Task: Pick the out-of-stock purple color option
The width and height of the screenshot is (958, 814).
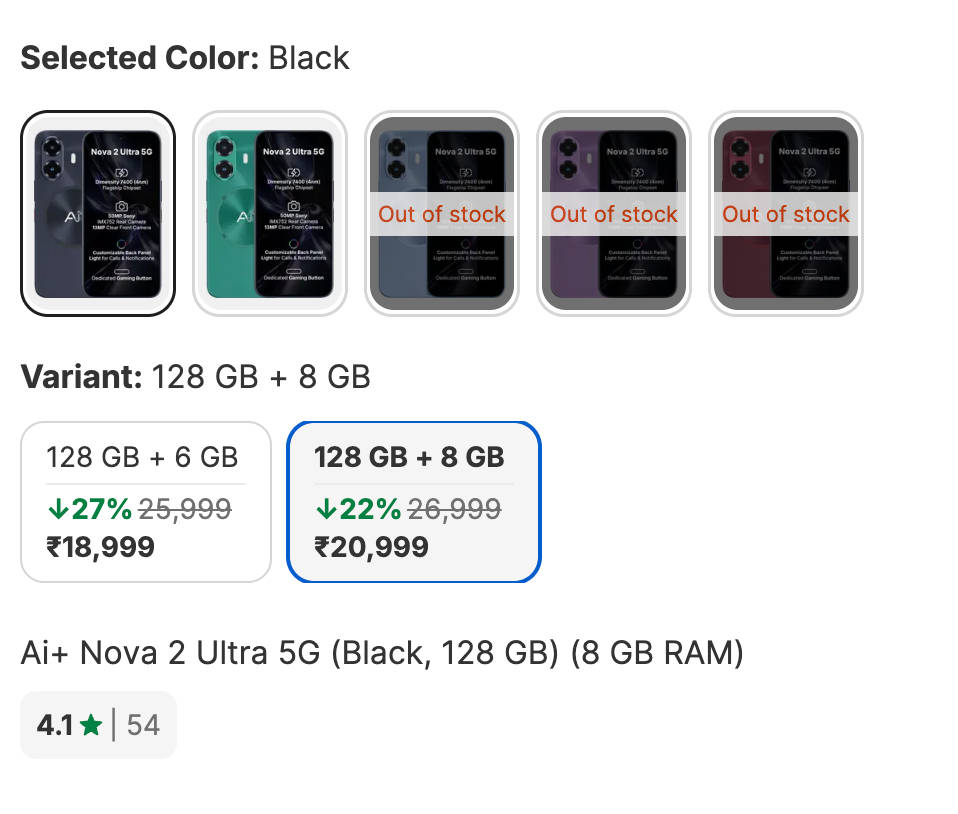Action: 614,214
